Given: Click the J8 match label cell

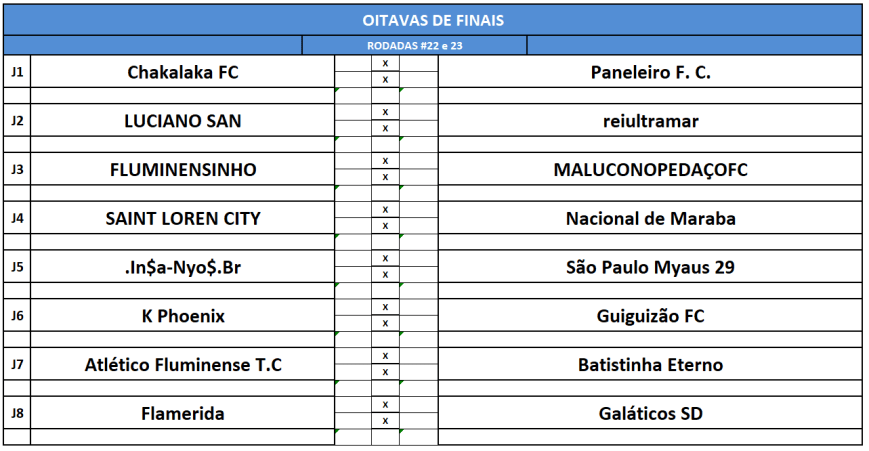Looking at the screenshot, I should [17, 413].
